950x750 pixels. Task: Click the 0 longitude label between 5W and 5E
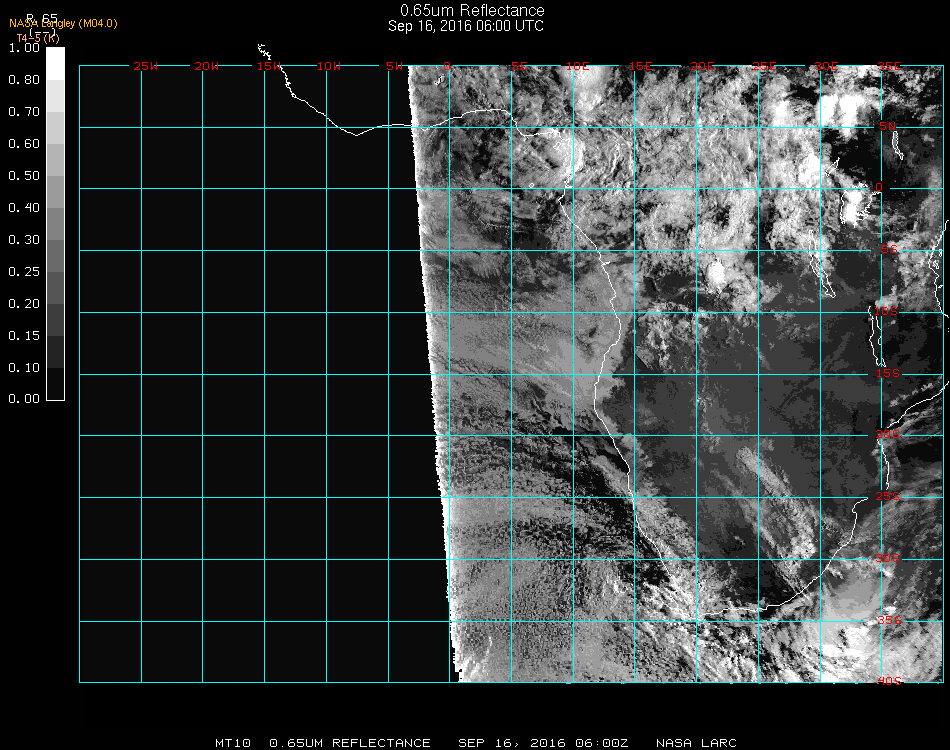coord(447,66)
